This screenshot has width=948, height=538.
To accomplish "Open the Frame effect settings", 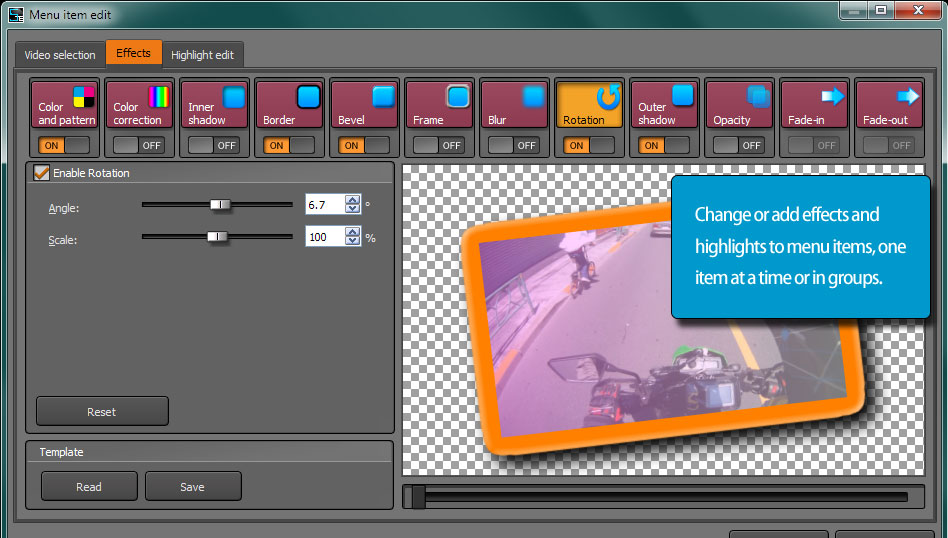I will (440, 105).
